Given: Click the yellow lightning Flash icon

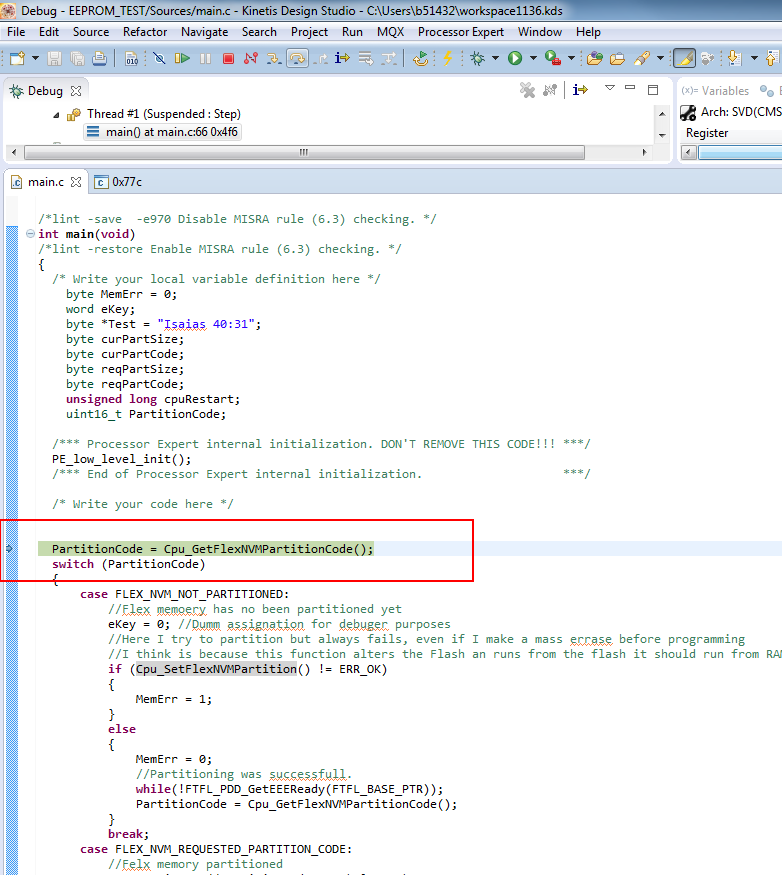Looking at the screenshot, I should click(x=448, y=58).
